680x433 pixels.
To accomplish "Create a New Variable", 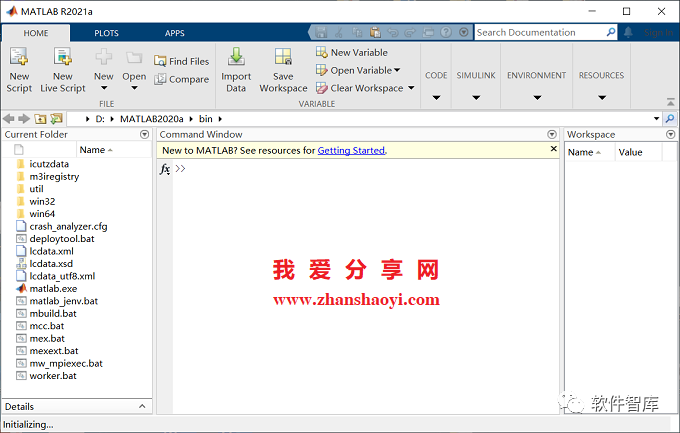I will (x=352, y=52).
